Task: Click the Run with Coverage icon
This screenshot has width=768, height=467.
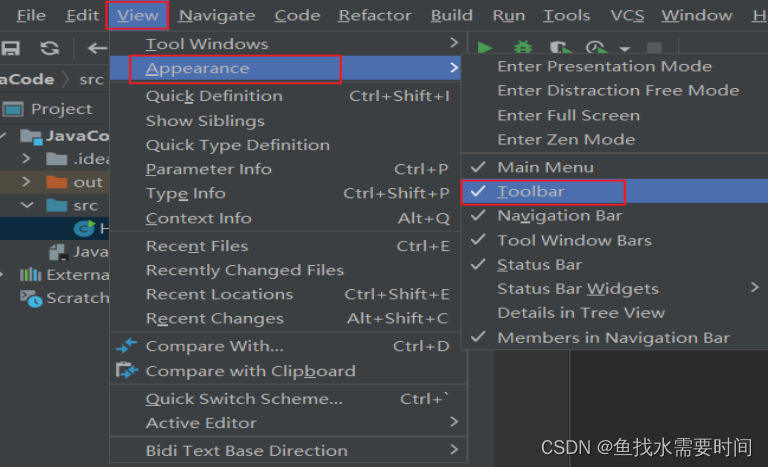Action: [560, 48]
